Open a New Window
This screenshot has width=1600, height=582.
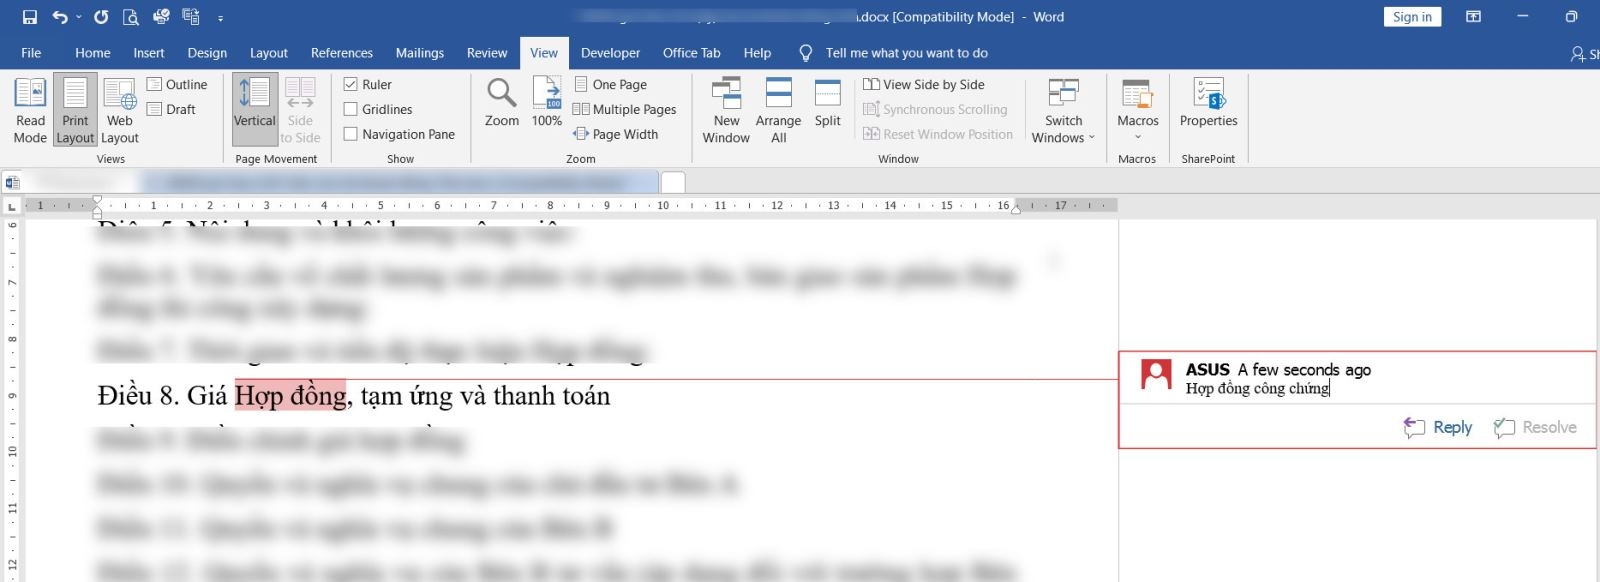pos(726,110)
